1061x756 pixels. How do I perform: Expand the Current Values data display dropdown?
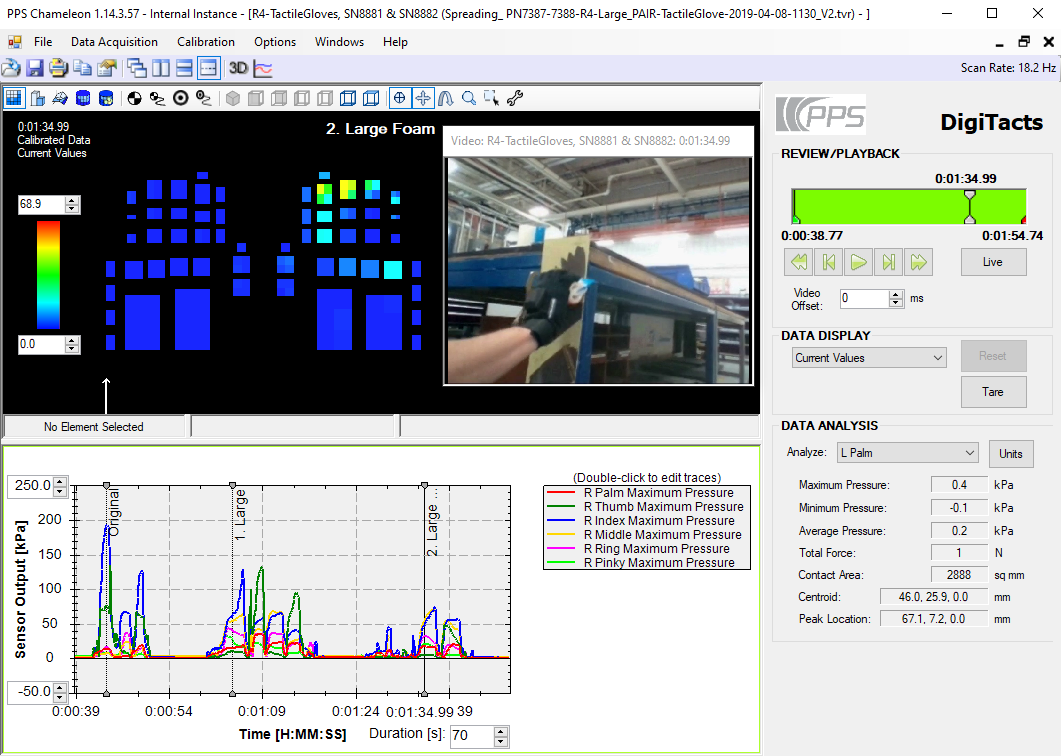click(x=938, y=358)
